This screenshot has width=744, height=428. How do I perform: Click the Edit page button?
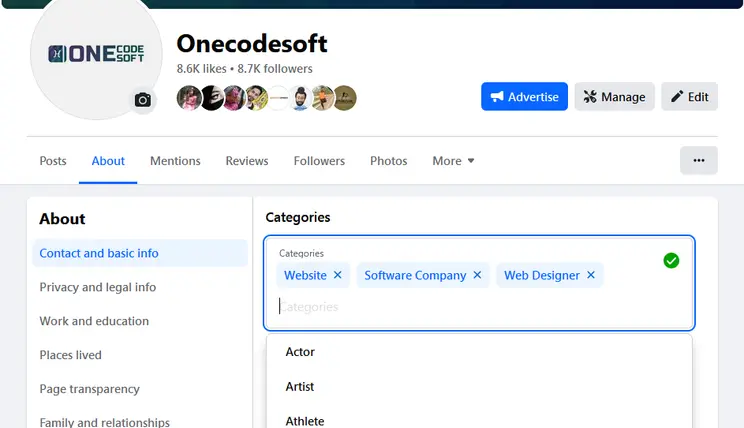(x=689, y=96)
